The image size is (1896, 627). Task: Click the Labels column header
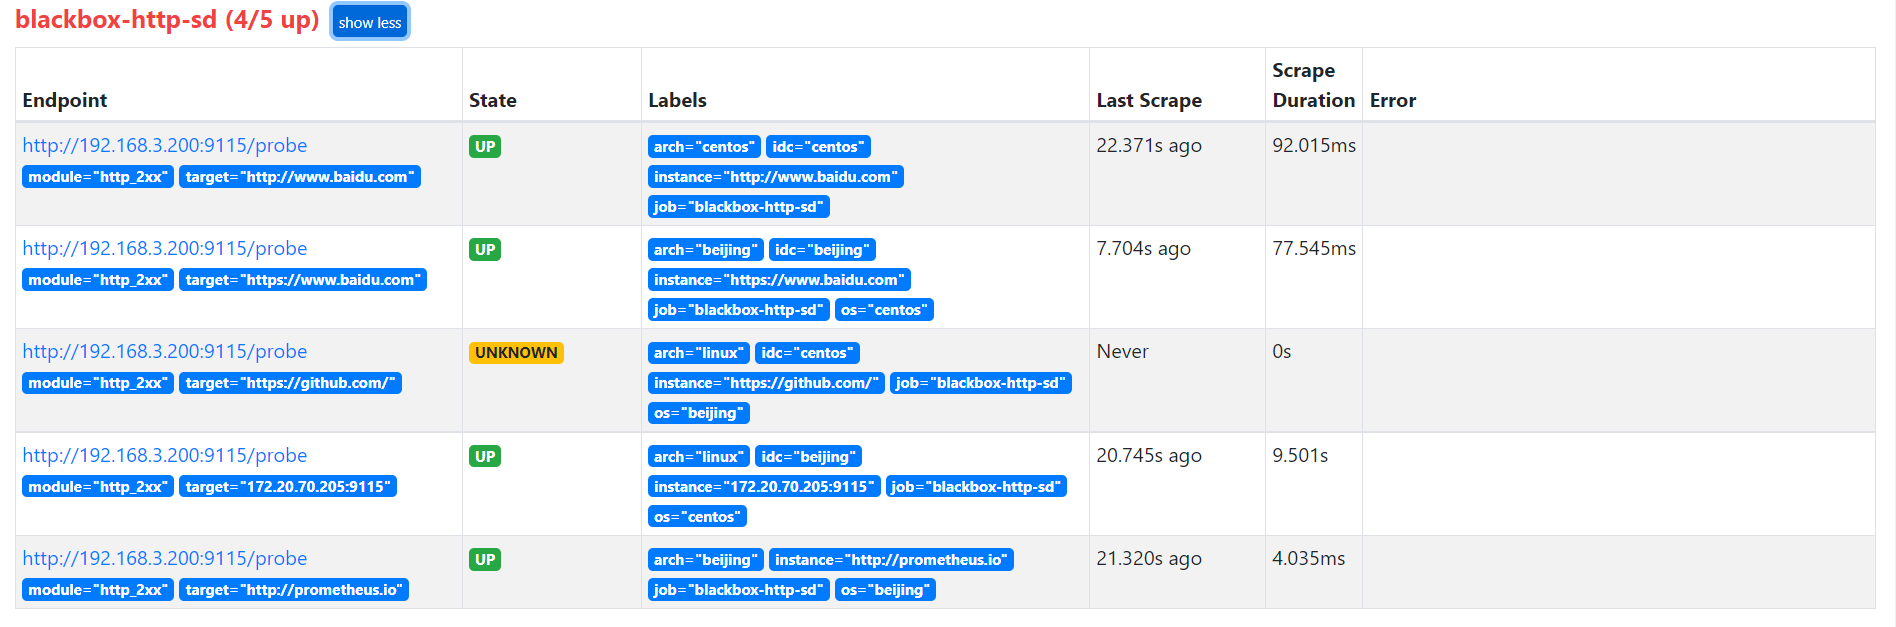677,100
